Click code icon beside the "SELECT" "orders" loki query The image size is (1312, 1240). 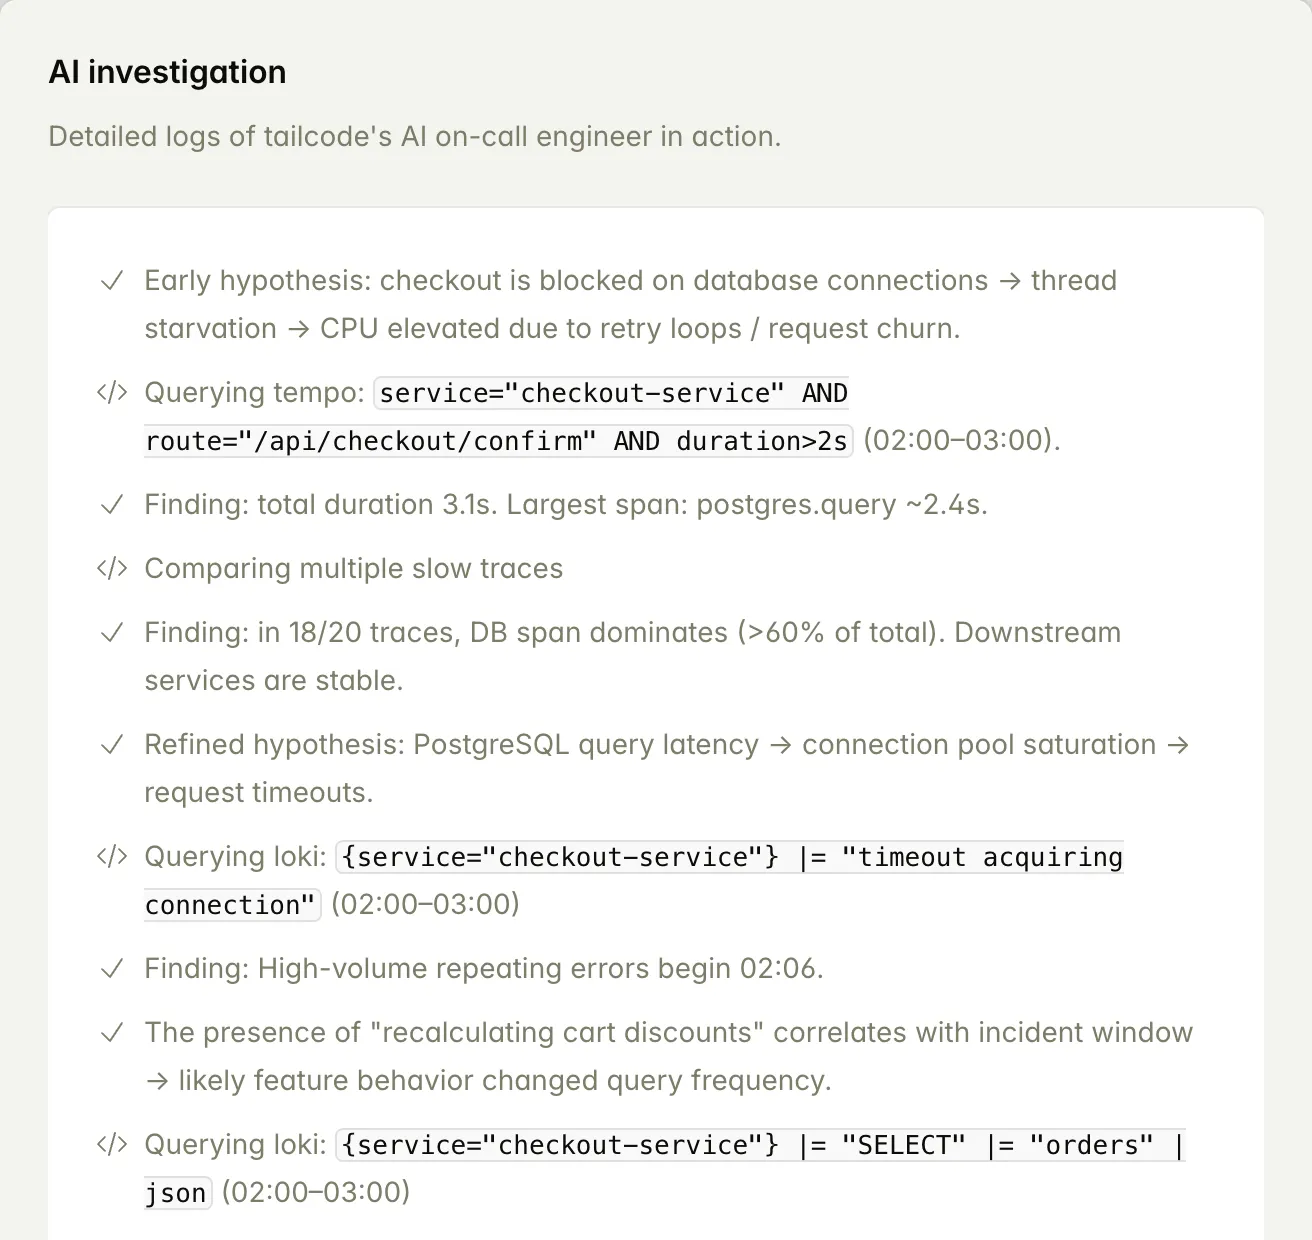point(112,1145)
